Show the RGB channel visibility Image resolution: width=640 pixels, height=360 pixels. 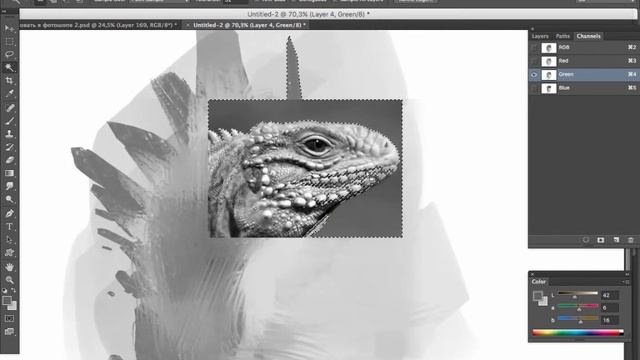tap(534, 48)
